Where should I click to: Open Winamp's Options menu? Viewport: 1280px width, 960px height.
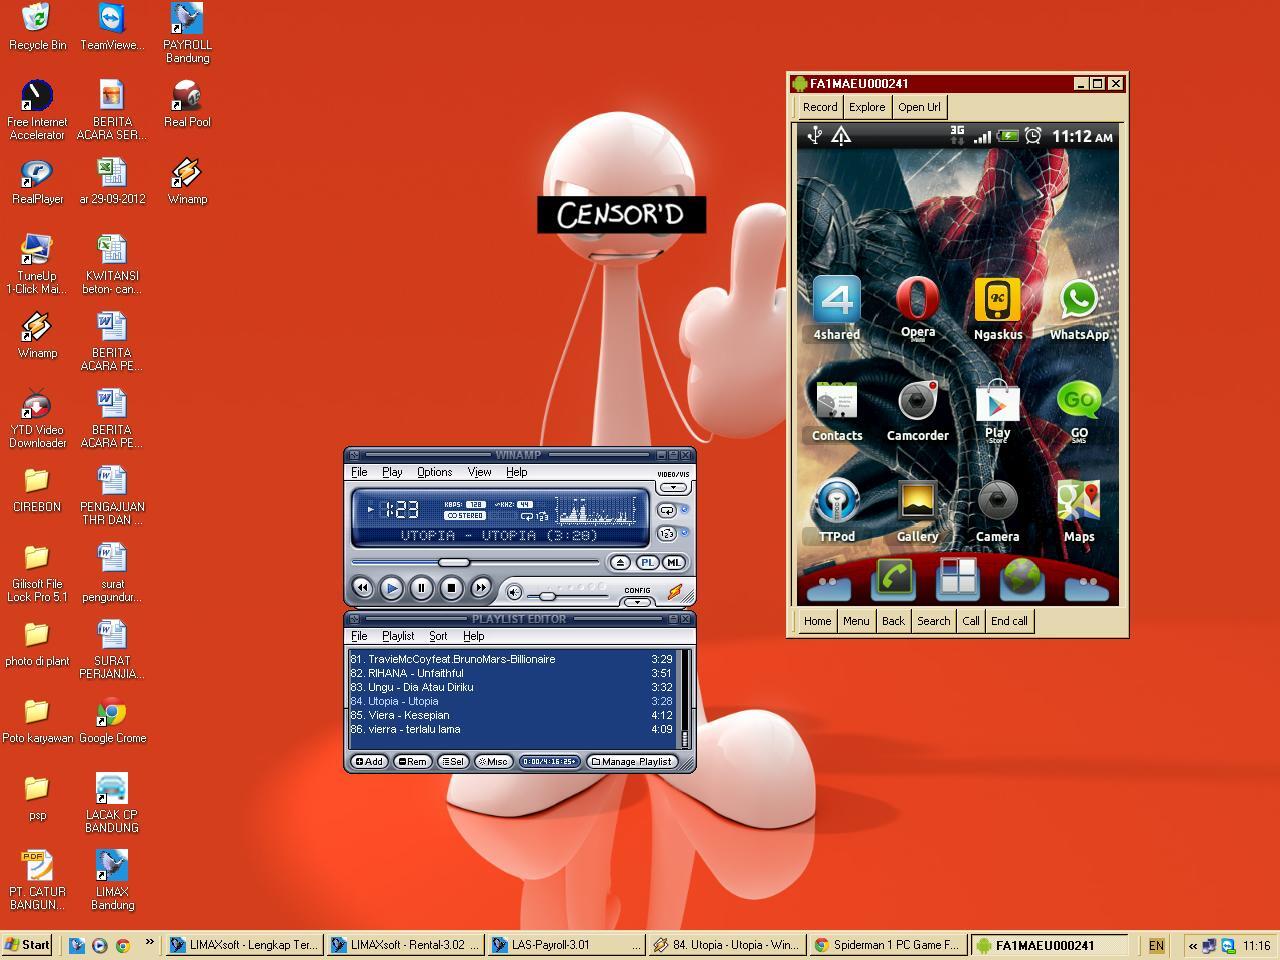coord(434,472)
